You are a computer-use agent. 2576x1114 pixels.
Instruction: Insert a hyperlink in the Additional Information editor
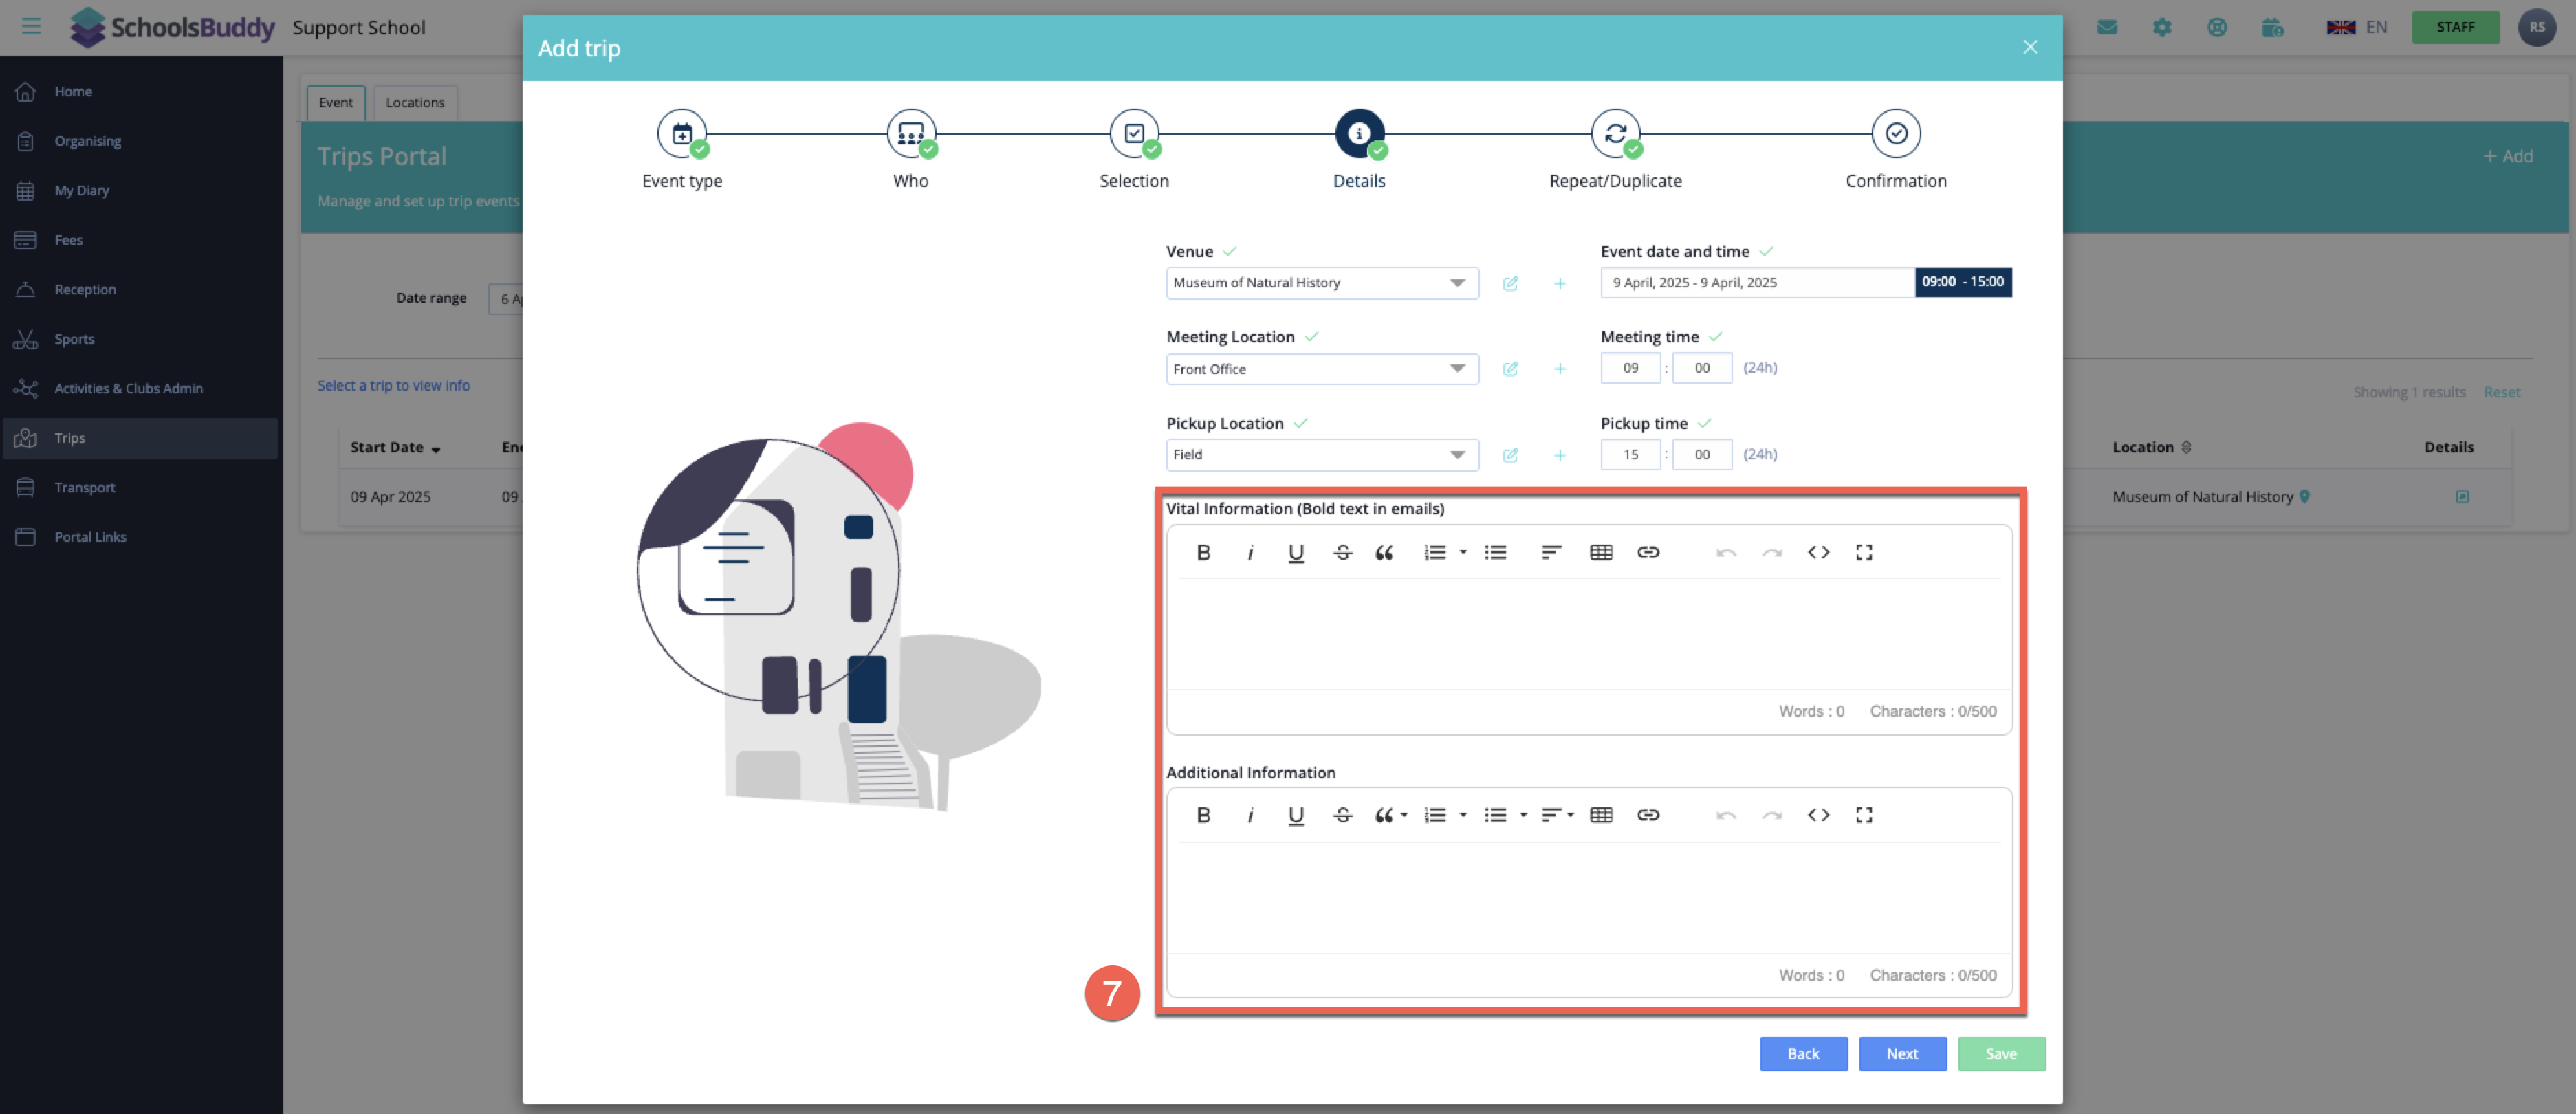pos(1648,815)
